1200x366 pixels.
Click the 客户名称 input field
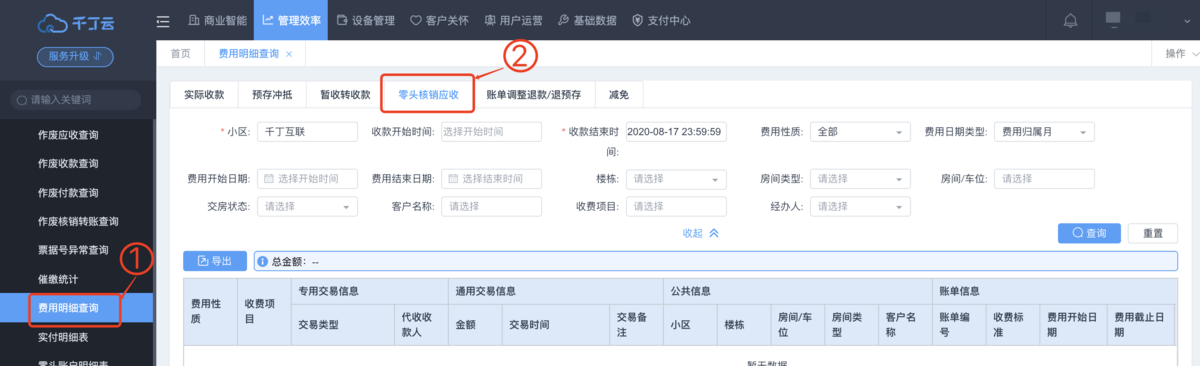pos(491,206)
